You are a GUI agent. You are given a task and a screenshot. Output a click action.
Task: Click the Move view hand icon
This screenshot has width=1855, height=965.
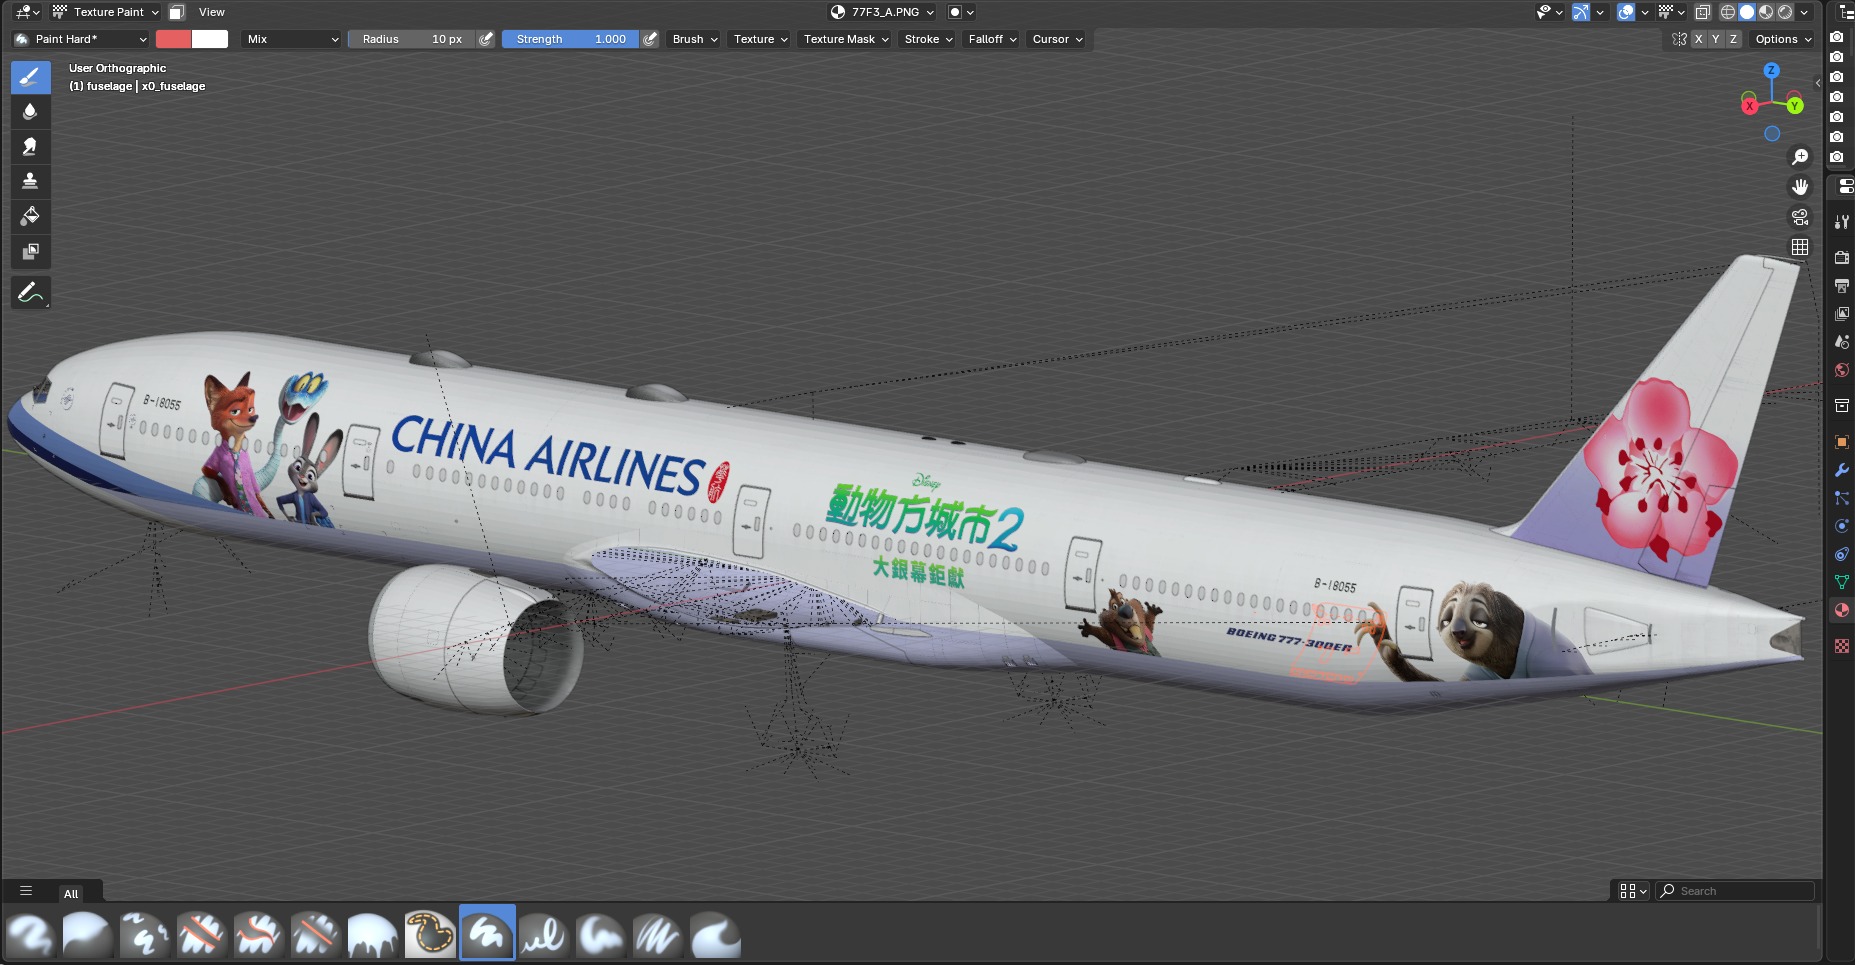click(1800, 187)
